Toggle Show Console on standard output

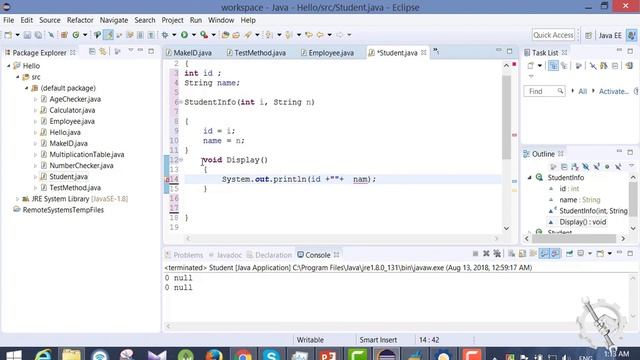[x=544, y=254]
